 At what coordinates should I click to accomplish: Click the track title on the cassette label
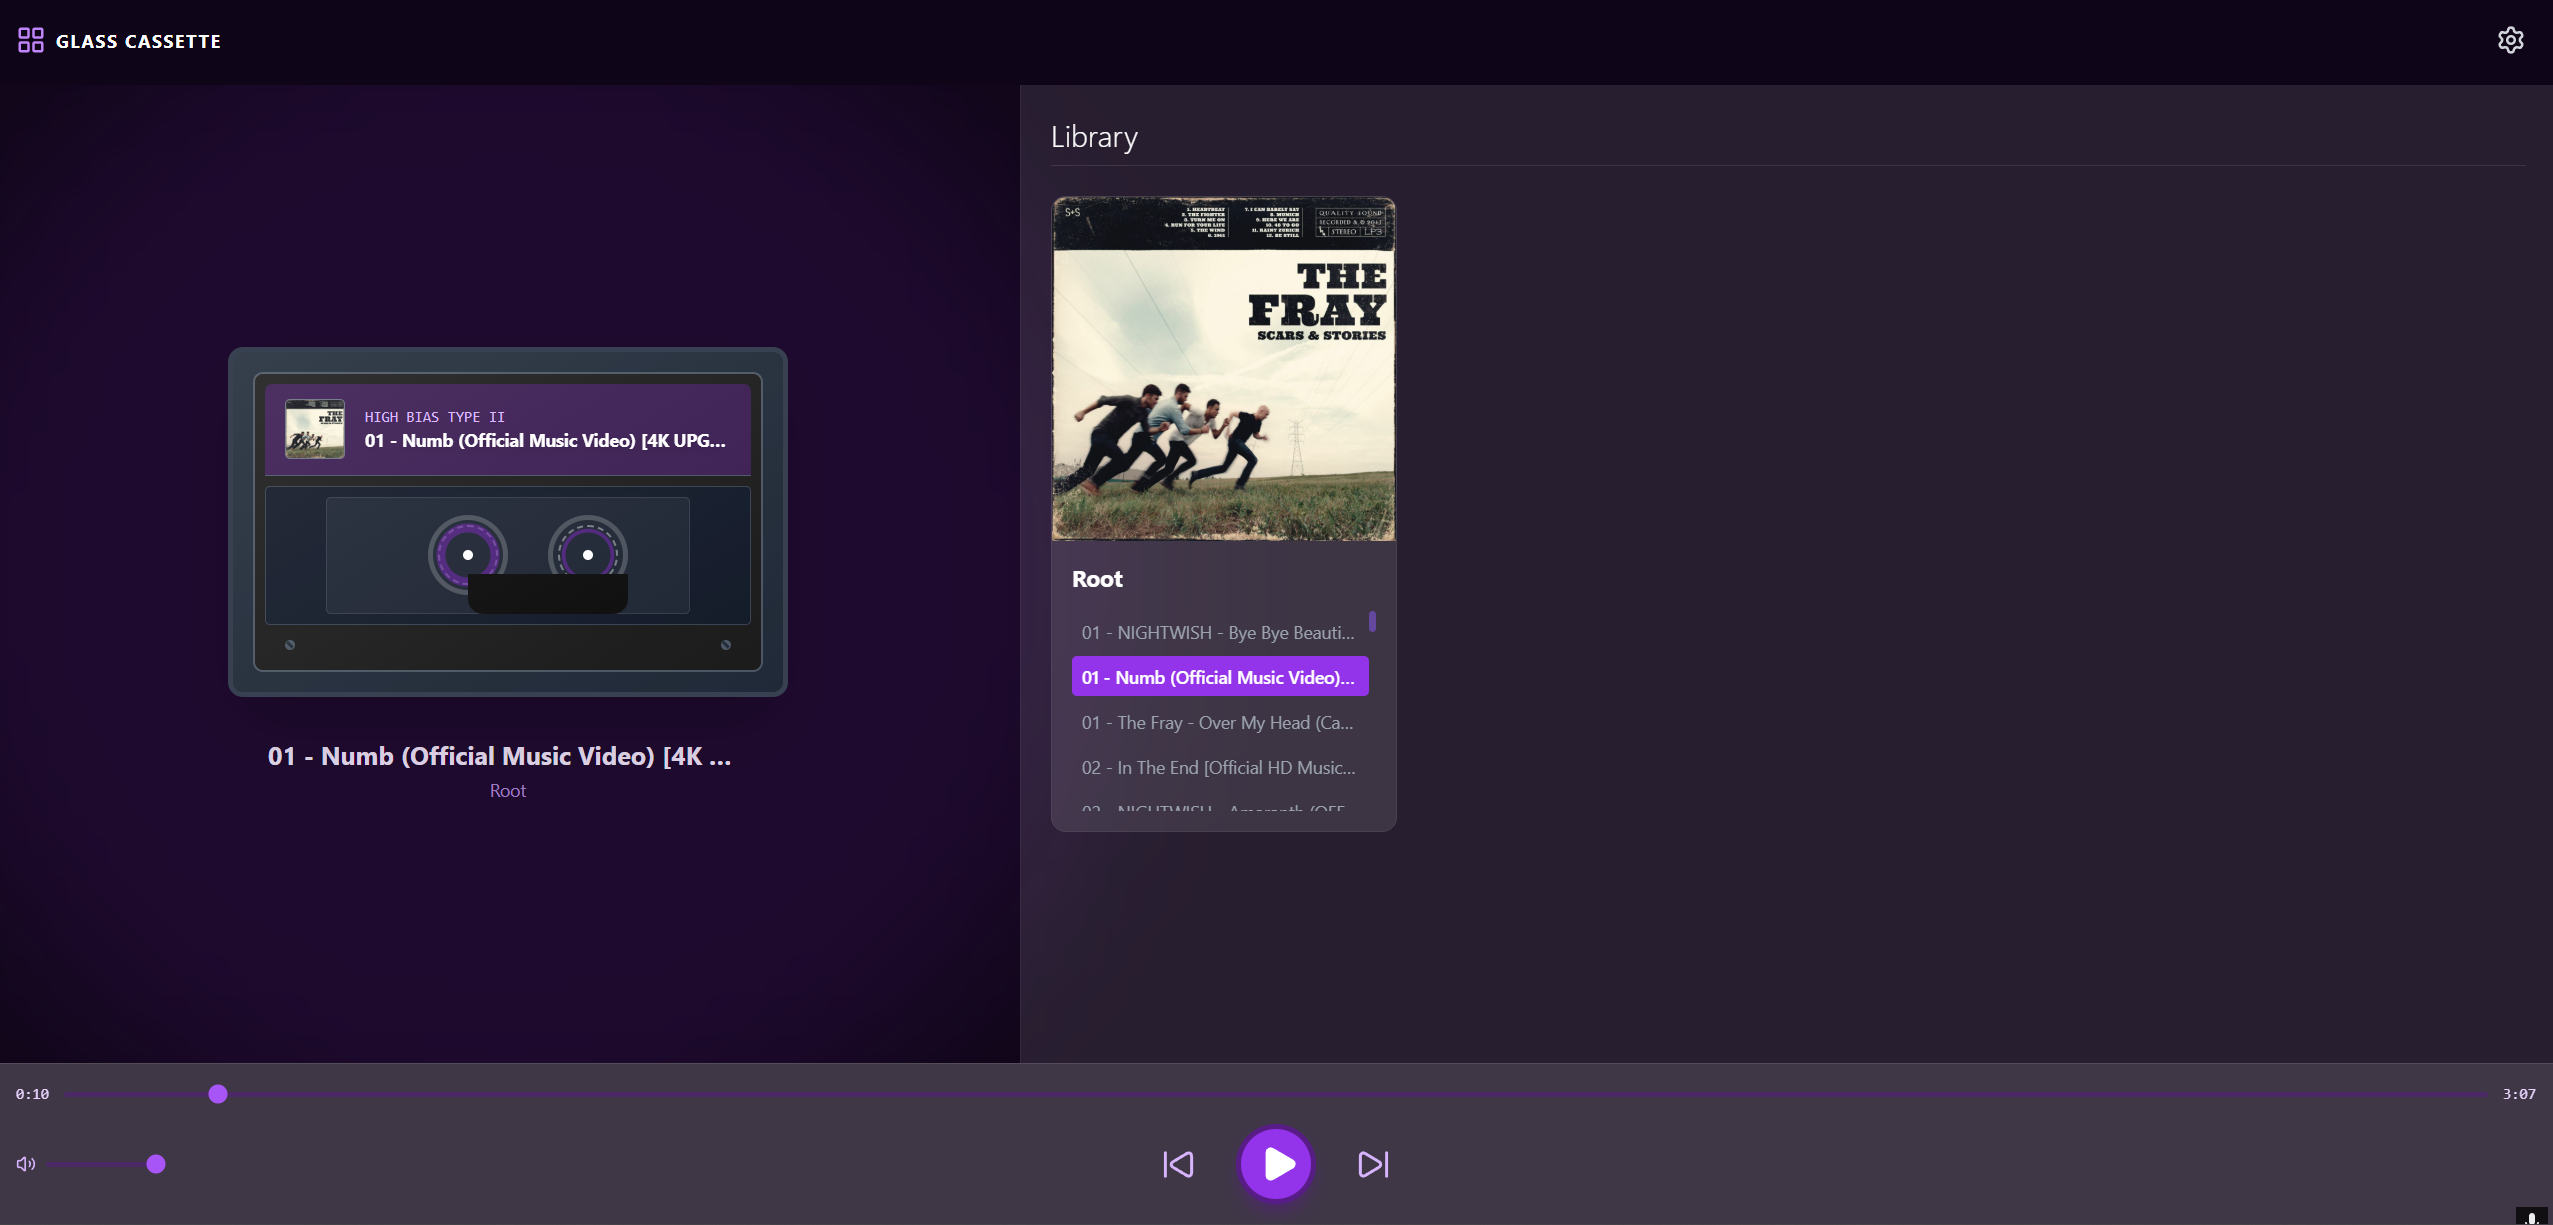click(545, 440)
